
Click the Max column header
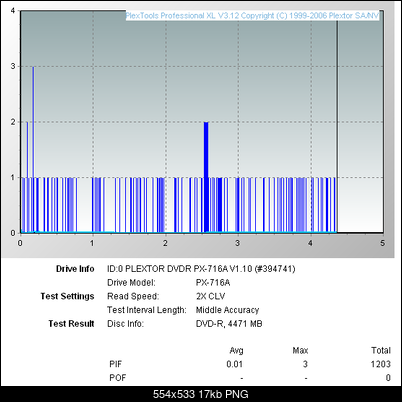(300, 351)
